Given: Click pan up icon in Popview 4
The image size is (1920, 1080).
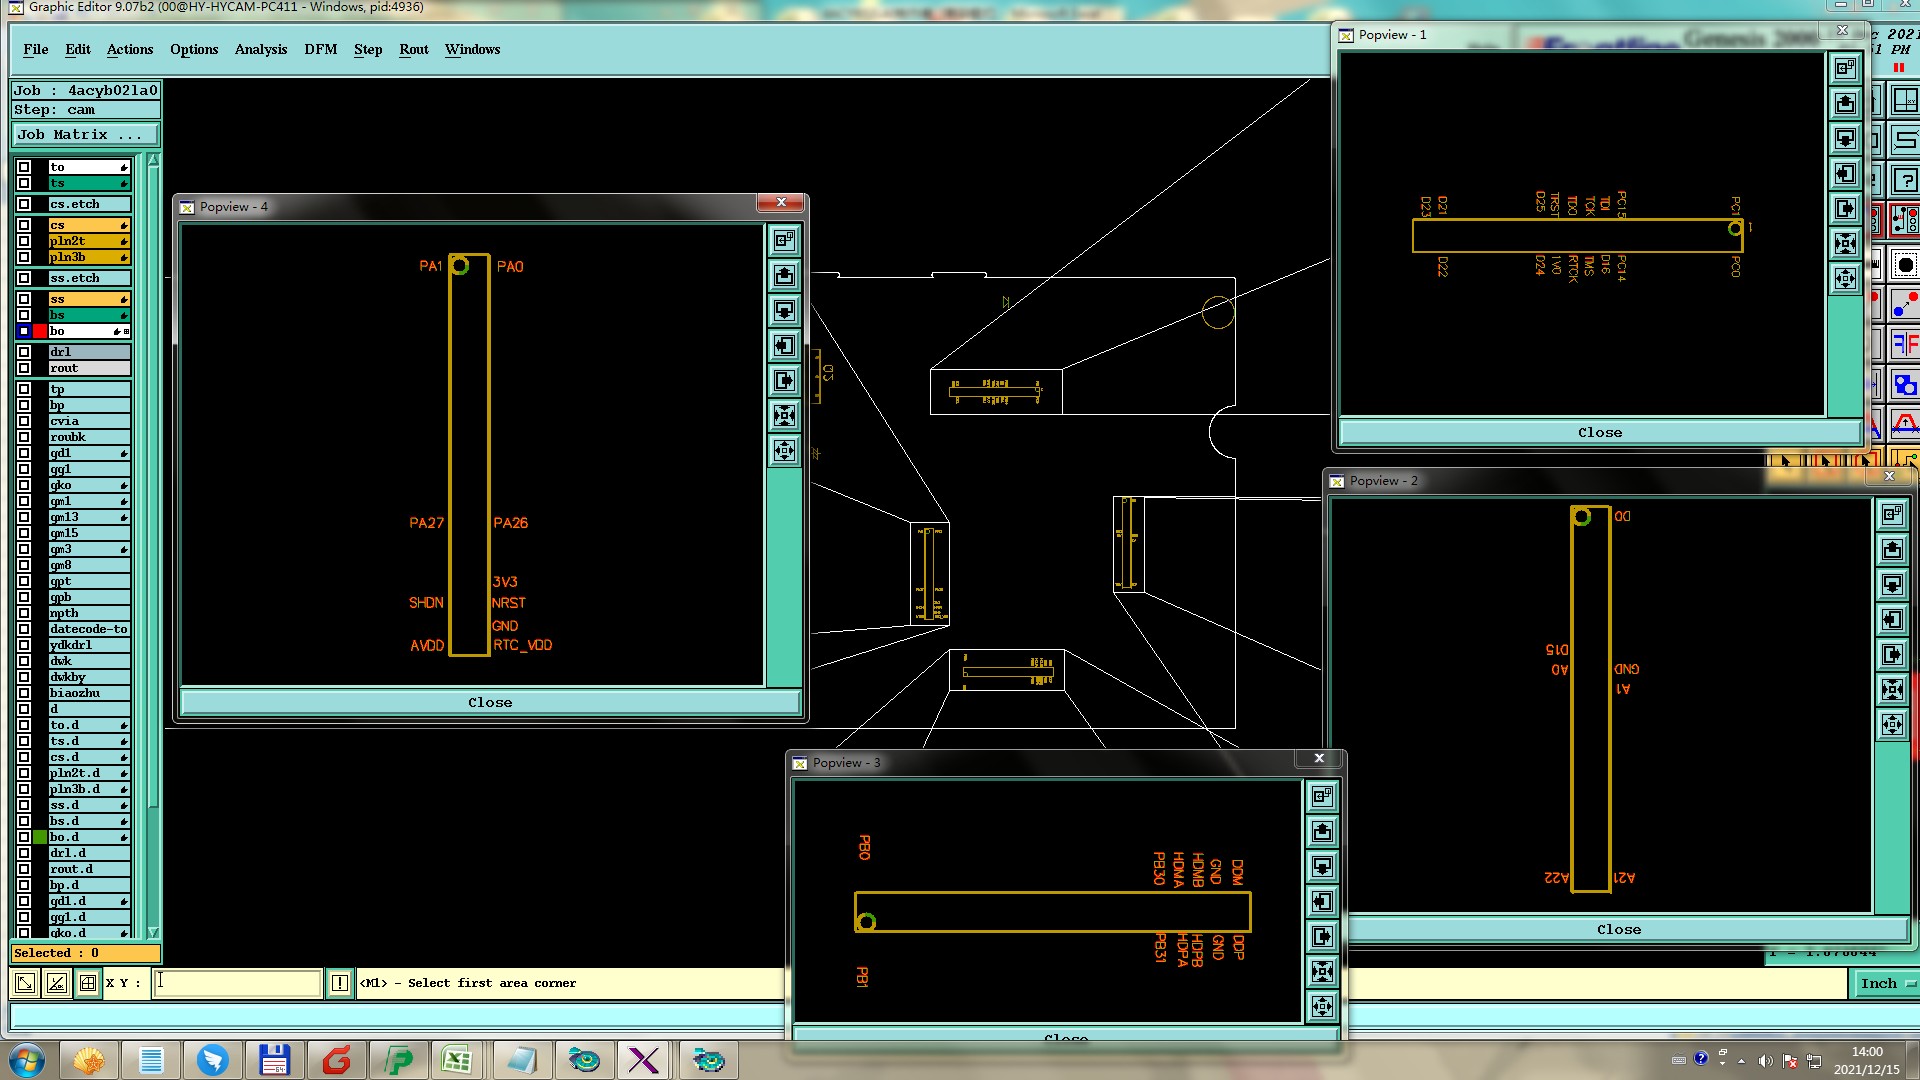Looking at the screenshot, I should (784, 275).
